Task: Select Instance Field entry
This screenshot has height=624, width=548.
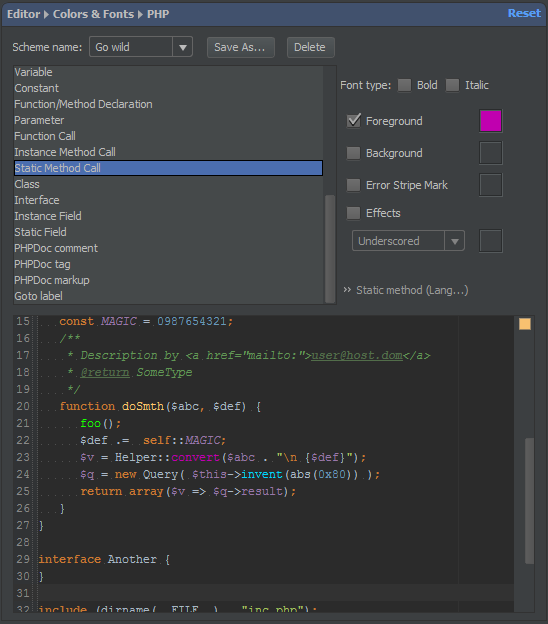Action: pos(168,216)
